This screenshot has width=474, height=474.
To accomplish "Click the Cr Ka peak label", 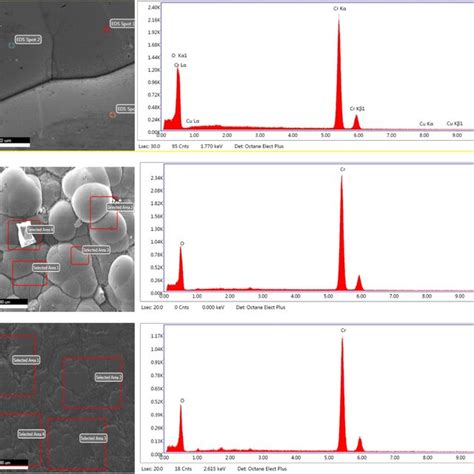I will click(x=340, y=9).
